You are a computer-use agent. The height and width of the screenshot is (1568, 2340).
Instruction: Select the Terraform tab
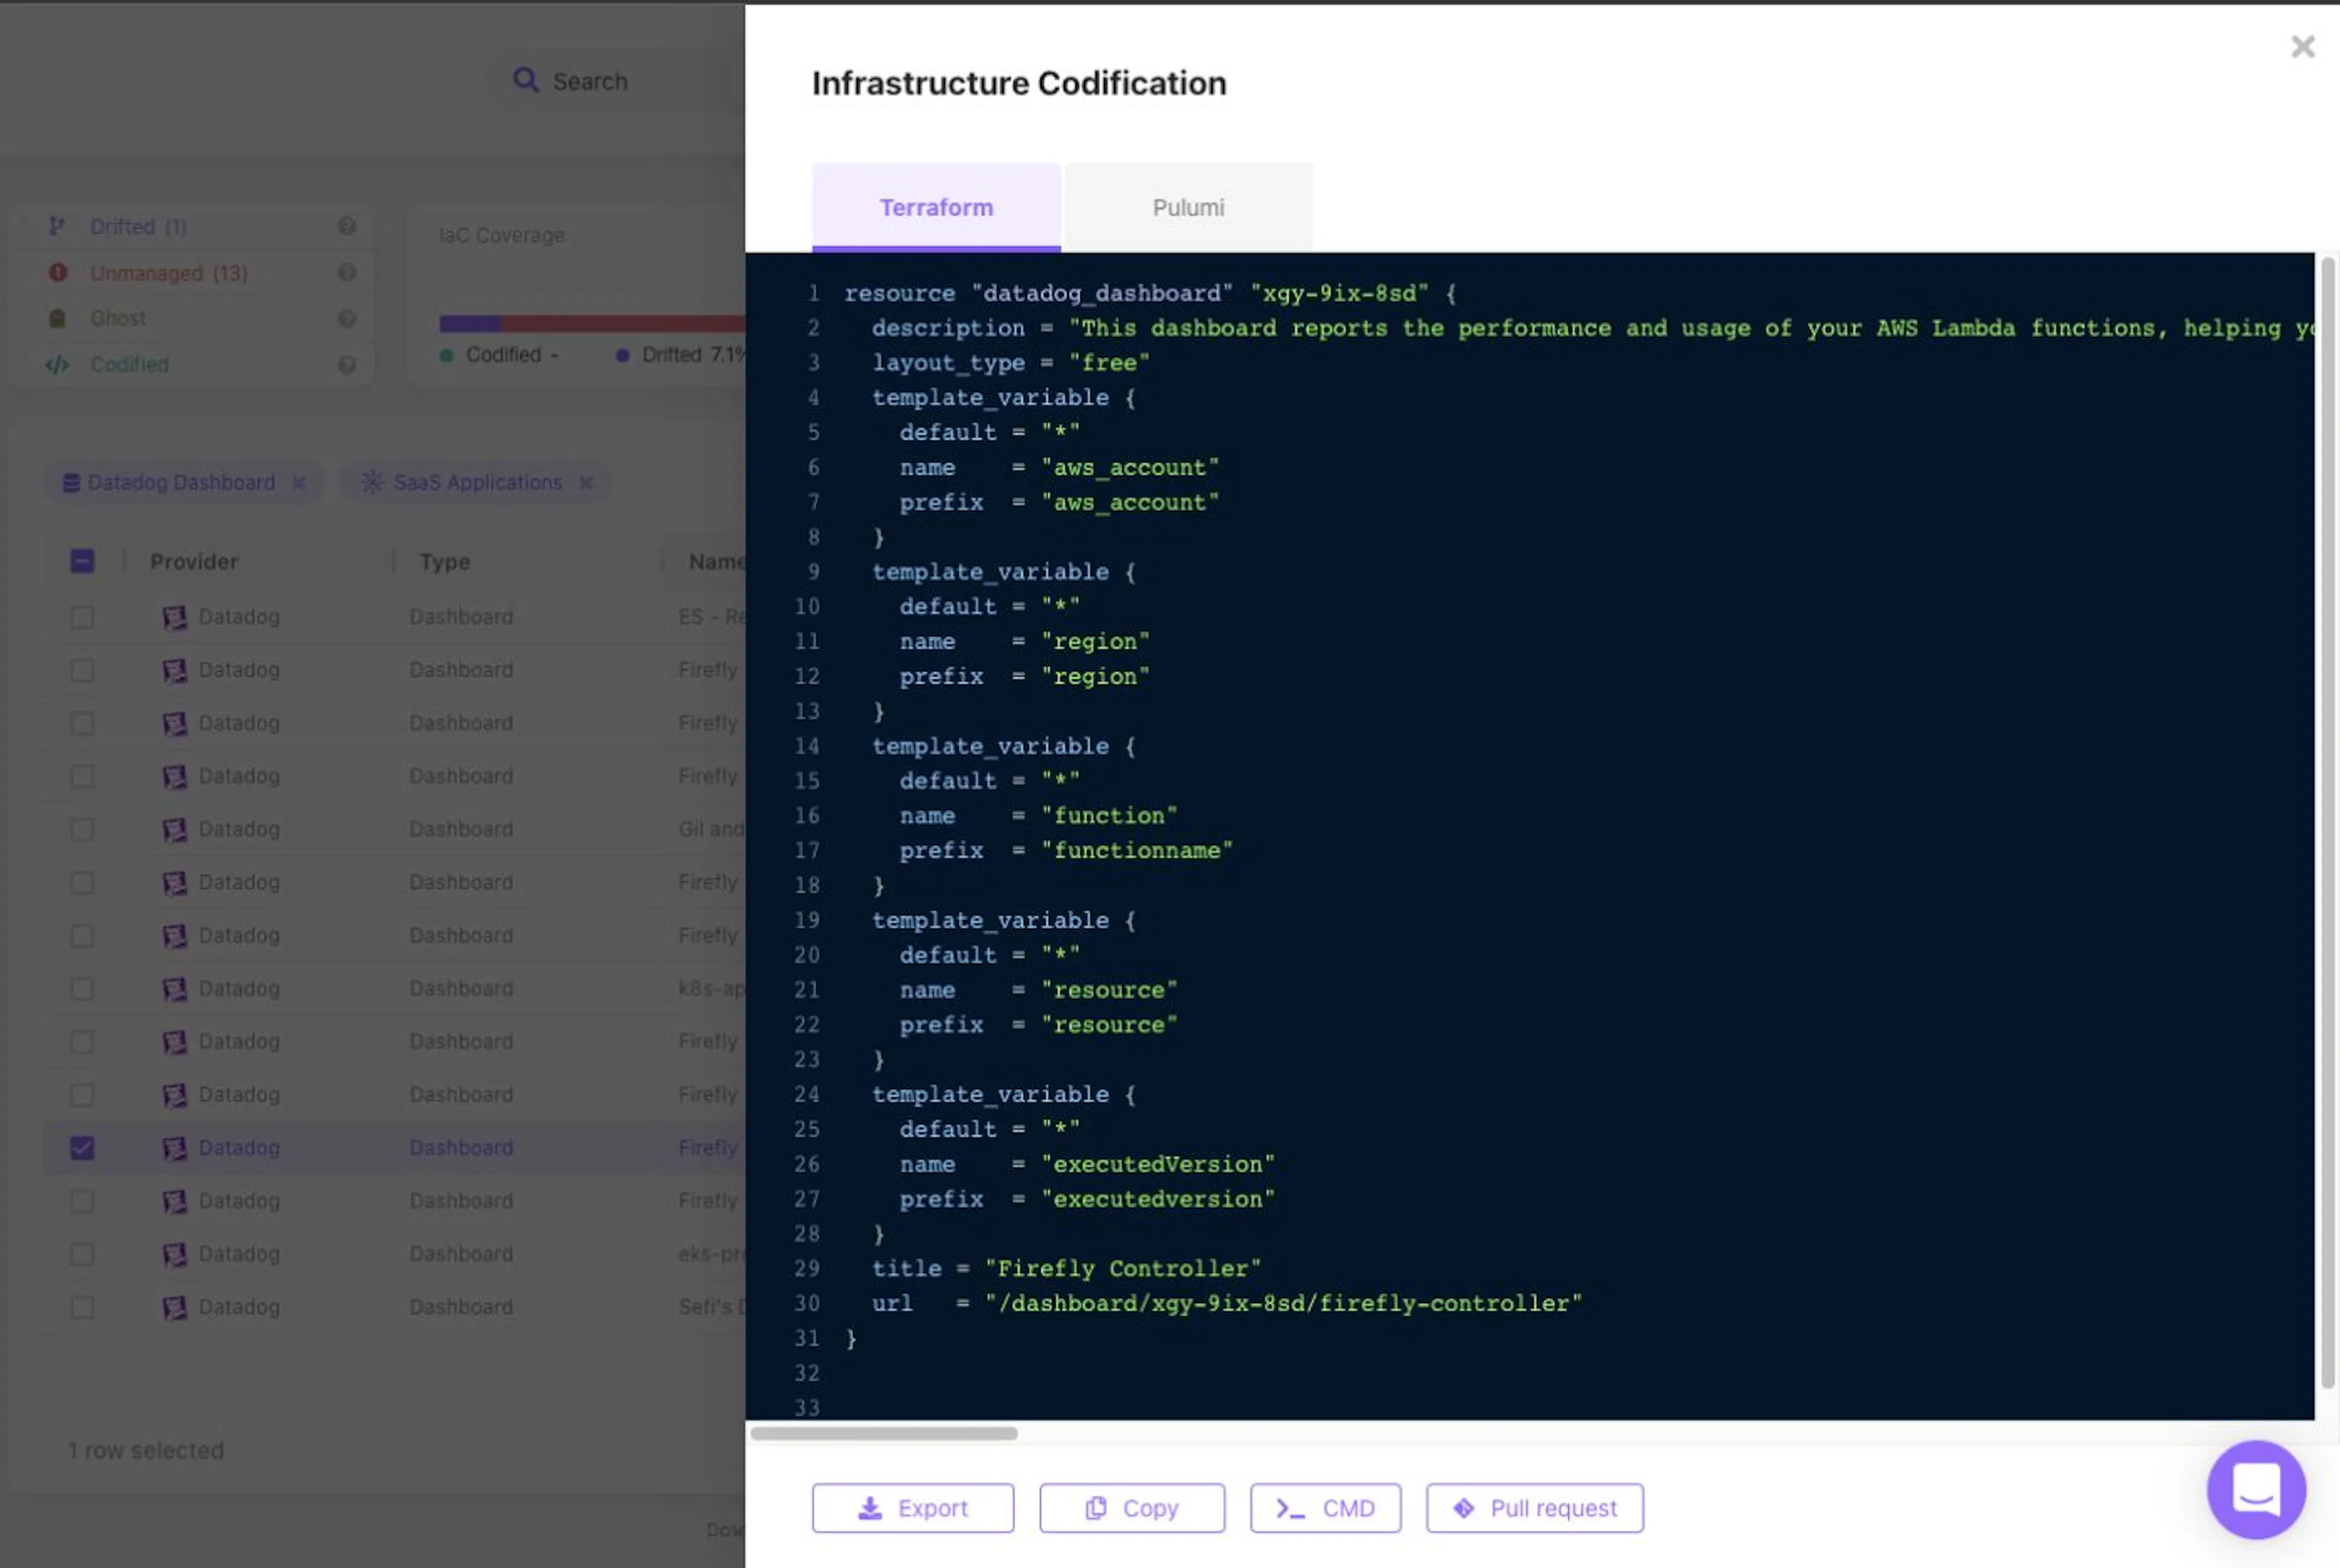tap(936, 207)
